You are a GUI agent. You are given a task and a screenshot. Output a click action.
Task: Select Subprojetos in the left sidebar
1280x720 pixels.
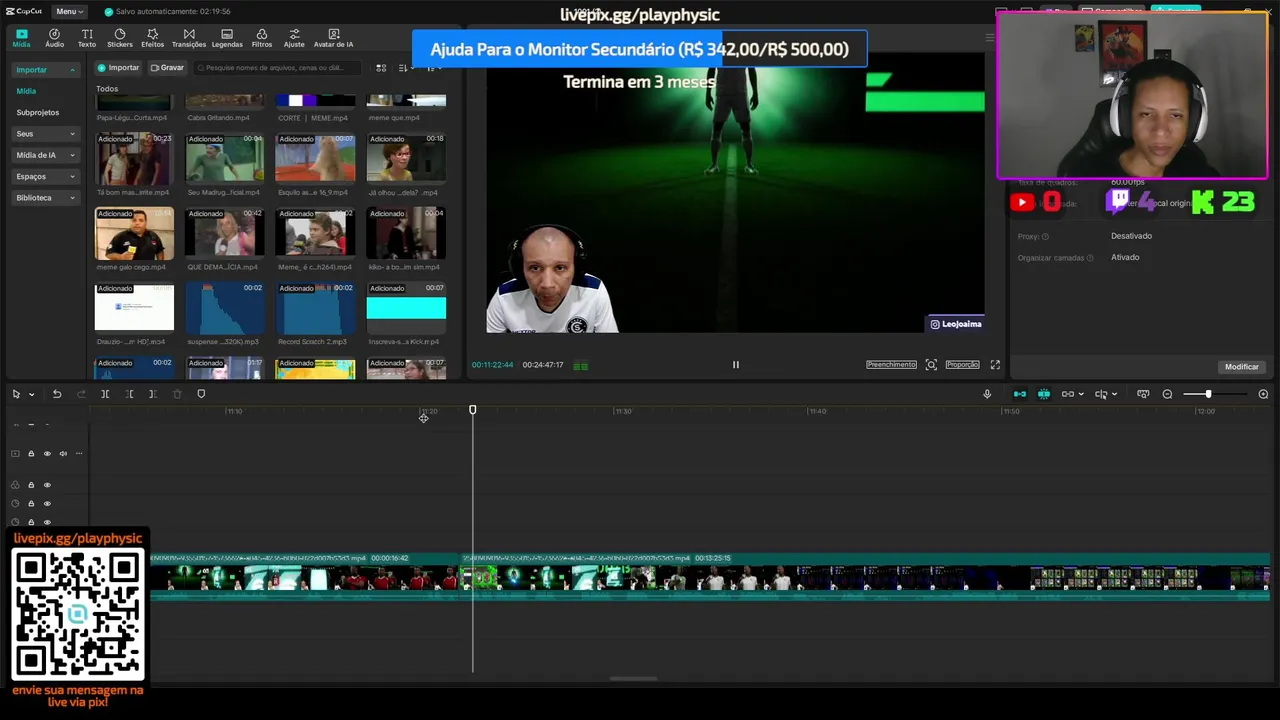(38, 112)
